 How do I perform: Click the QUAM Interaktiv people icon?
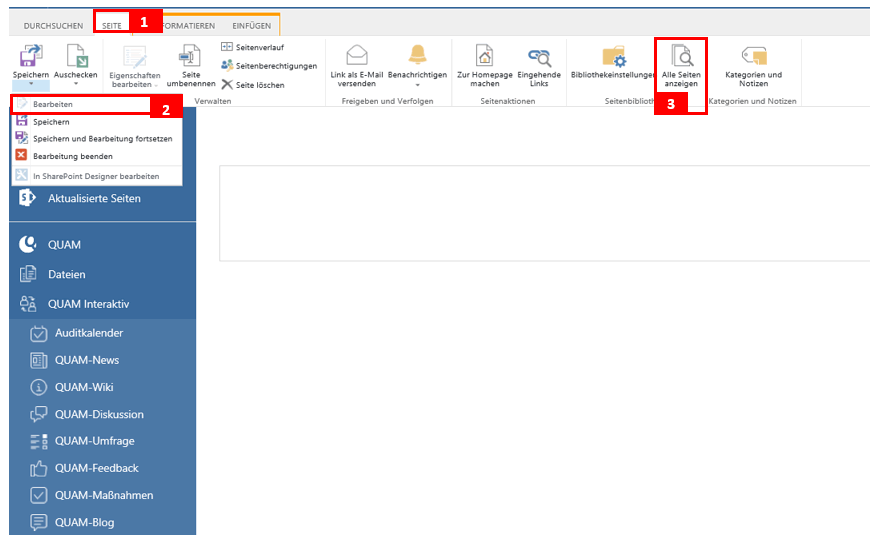point(28,304)
